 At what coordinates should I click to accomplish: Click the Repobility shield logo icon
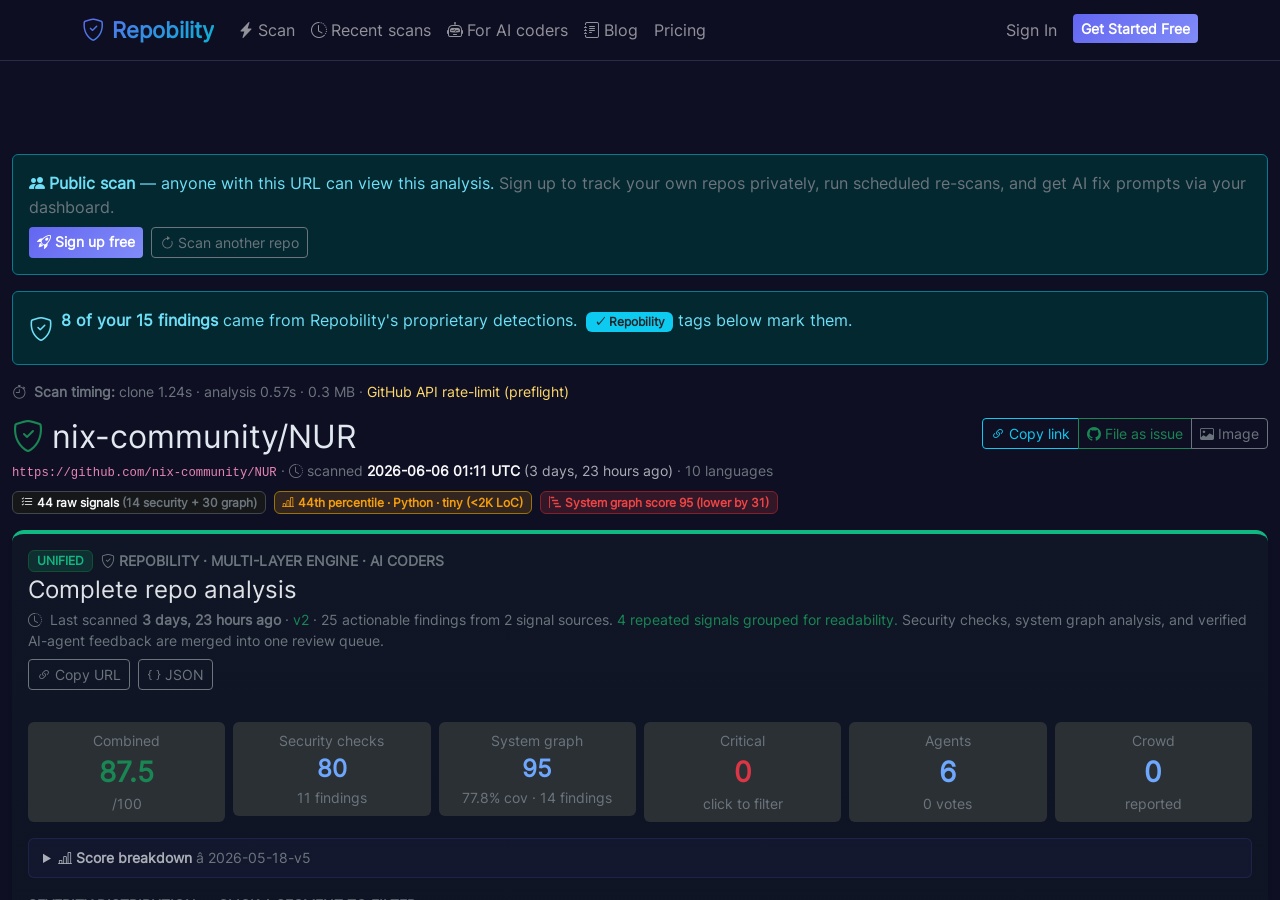[x=93, y=30]
